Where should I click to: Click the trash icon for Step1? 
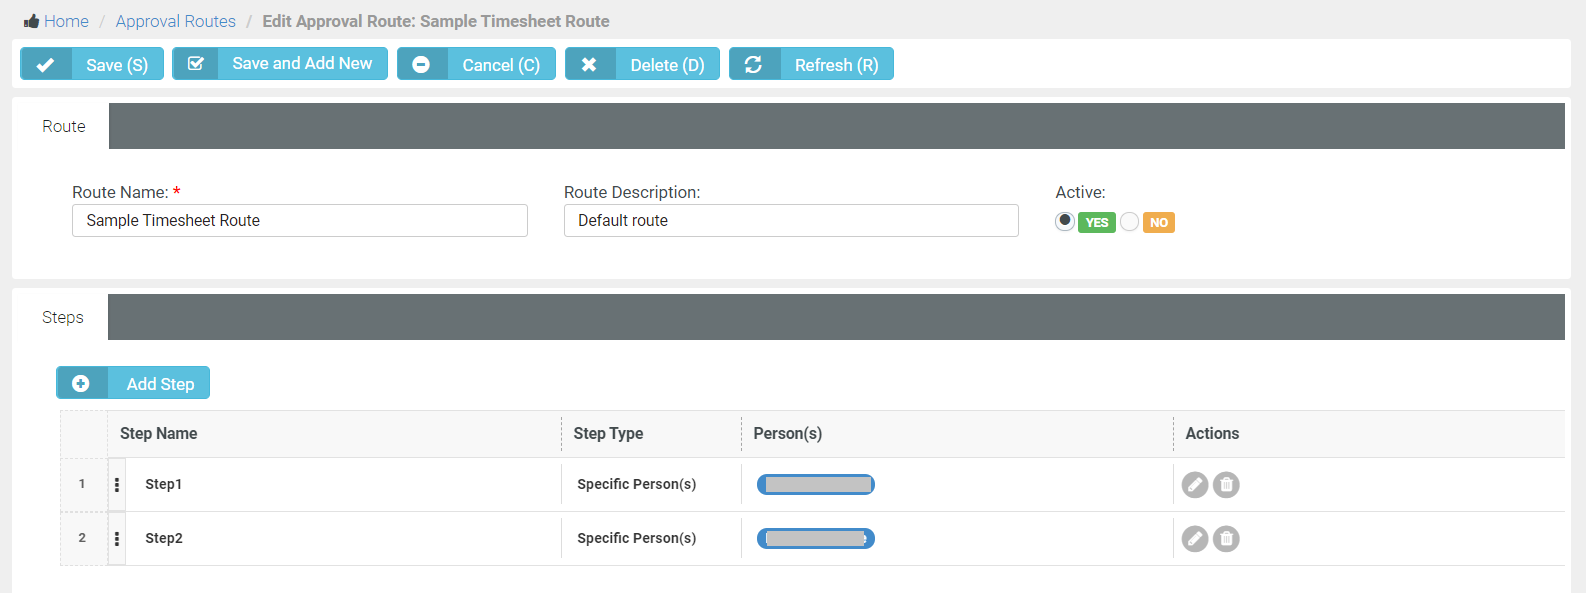point(1226,485)
